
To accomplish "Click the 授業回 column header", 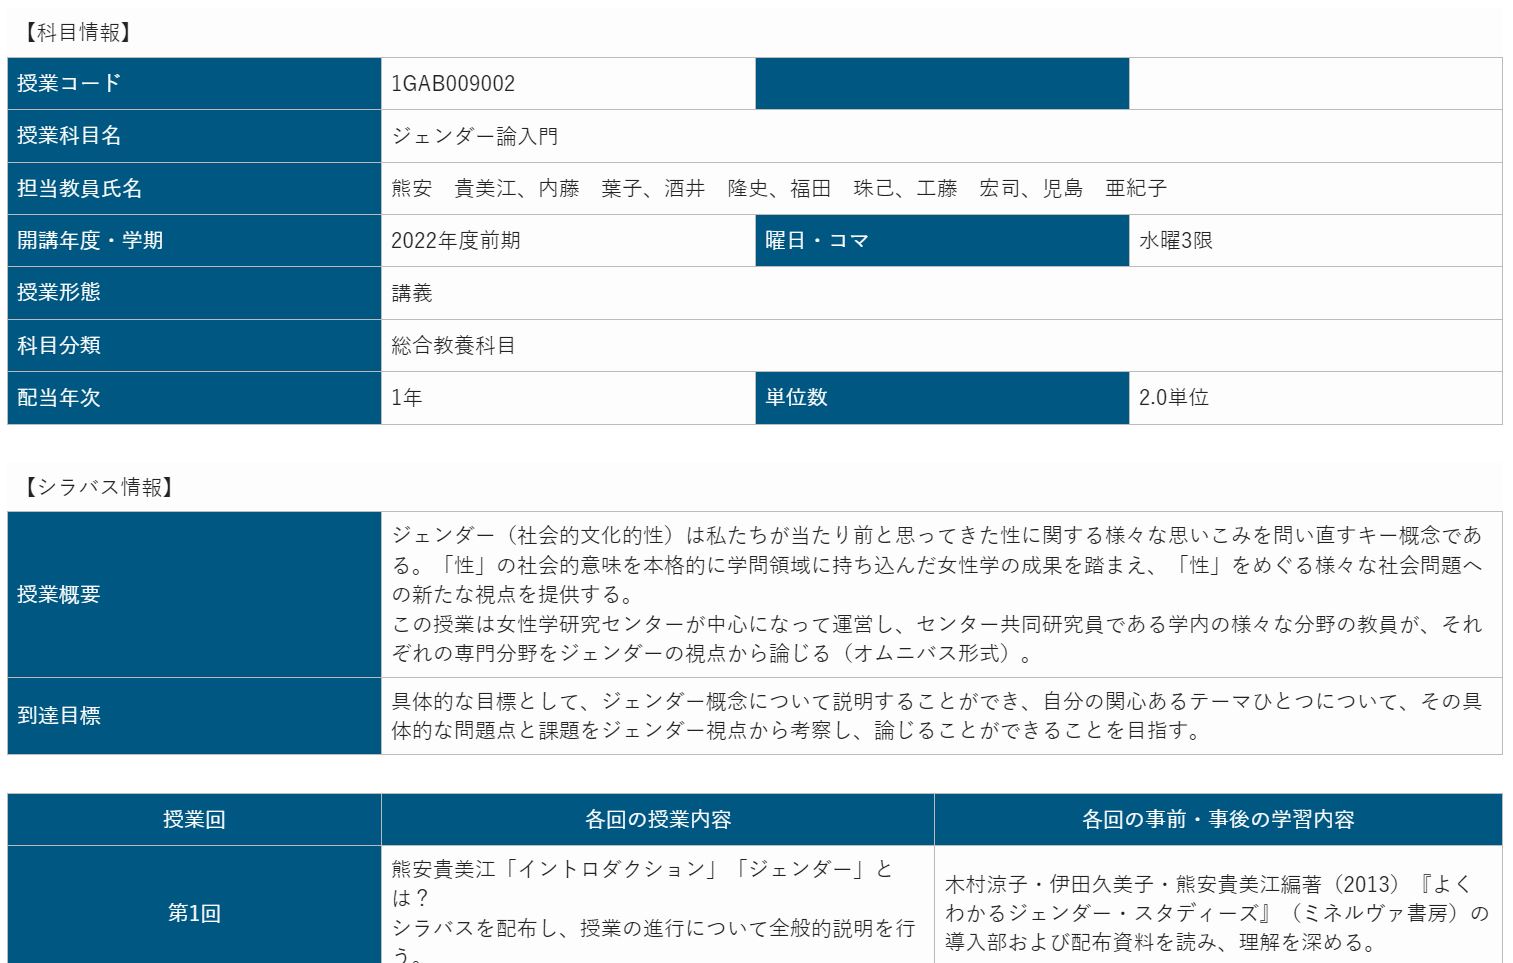I will pyautogui.click(x=194, y=820).
